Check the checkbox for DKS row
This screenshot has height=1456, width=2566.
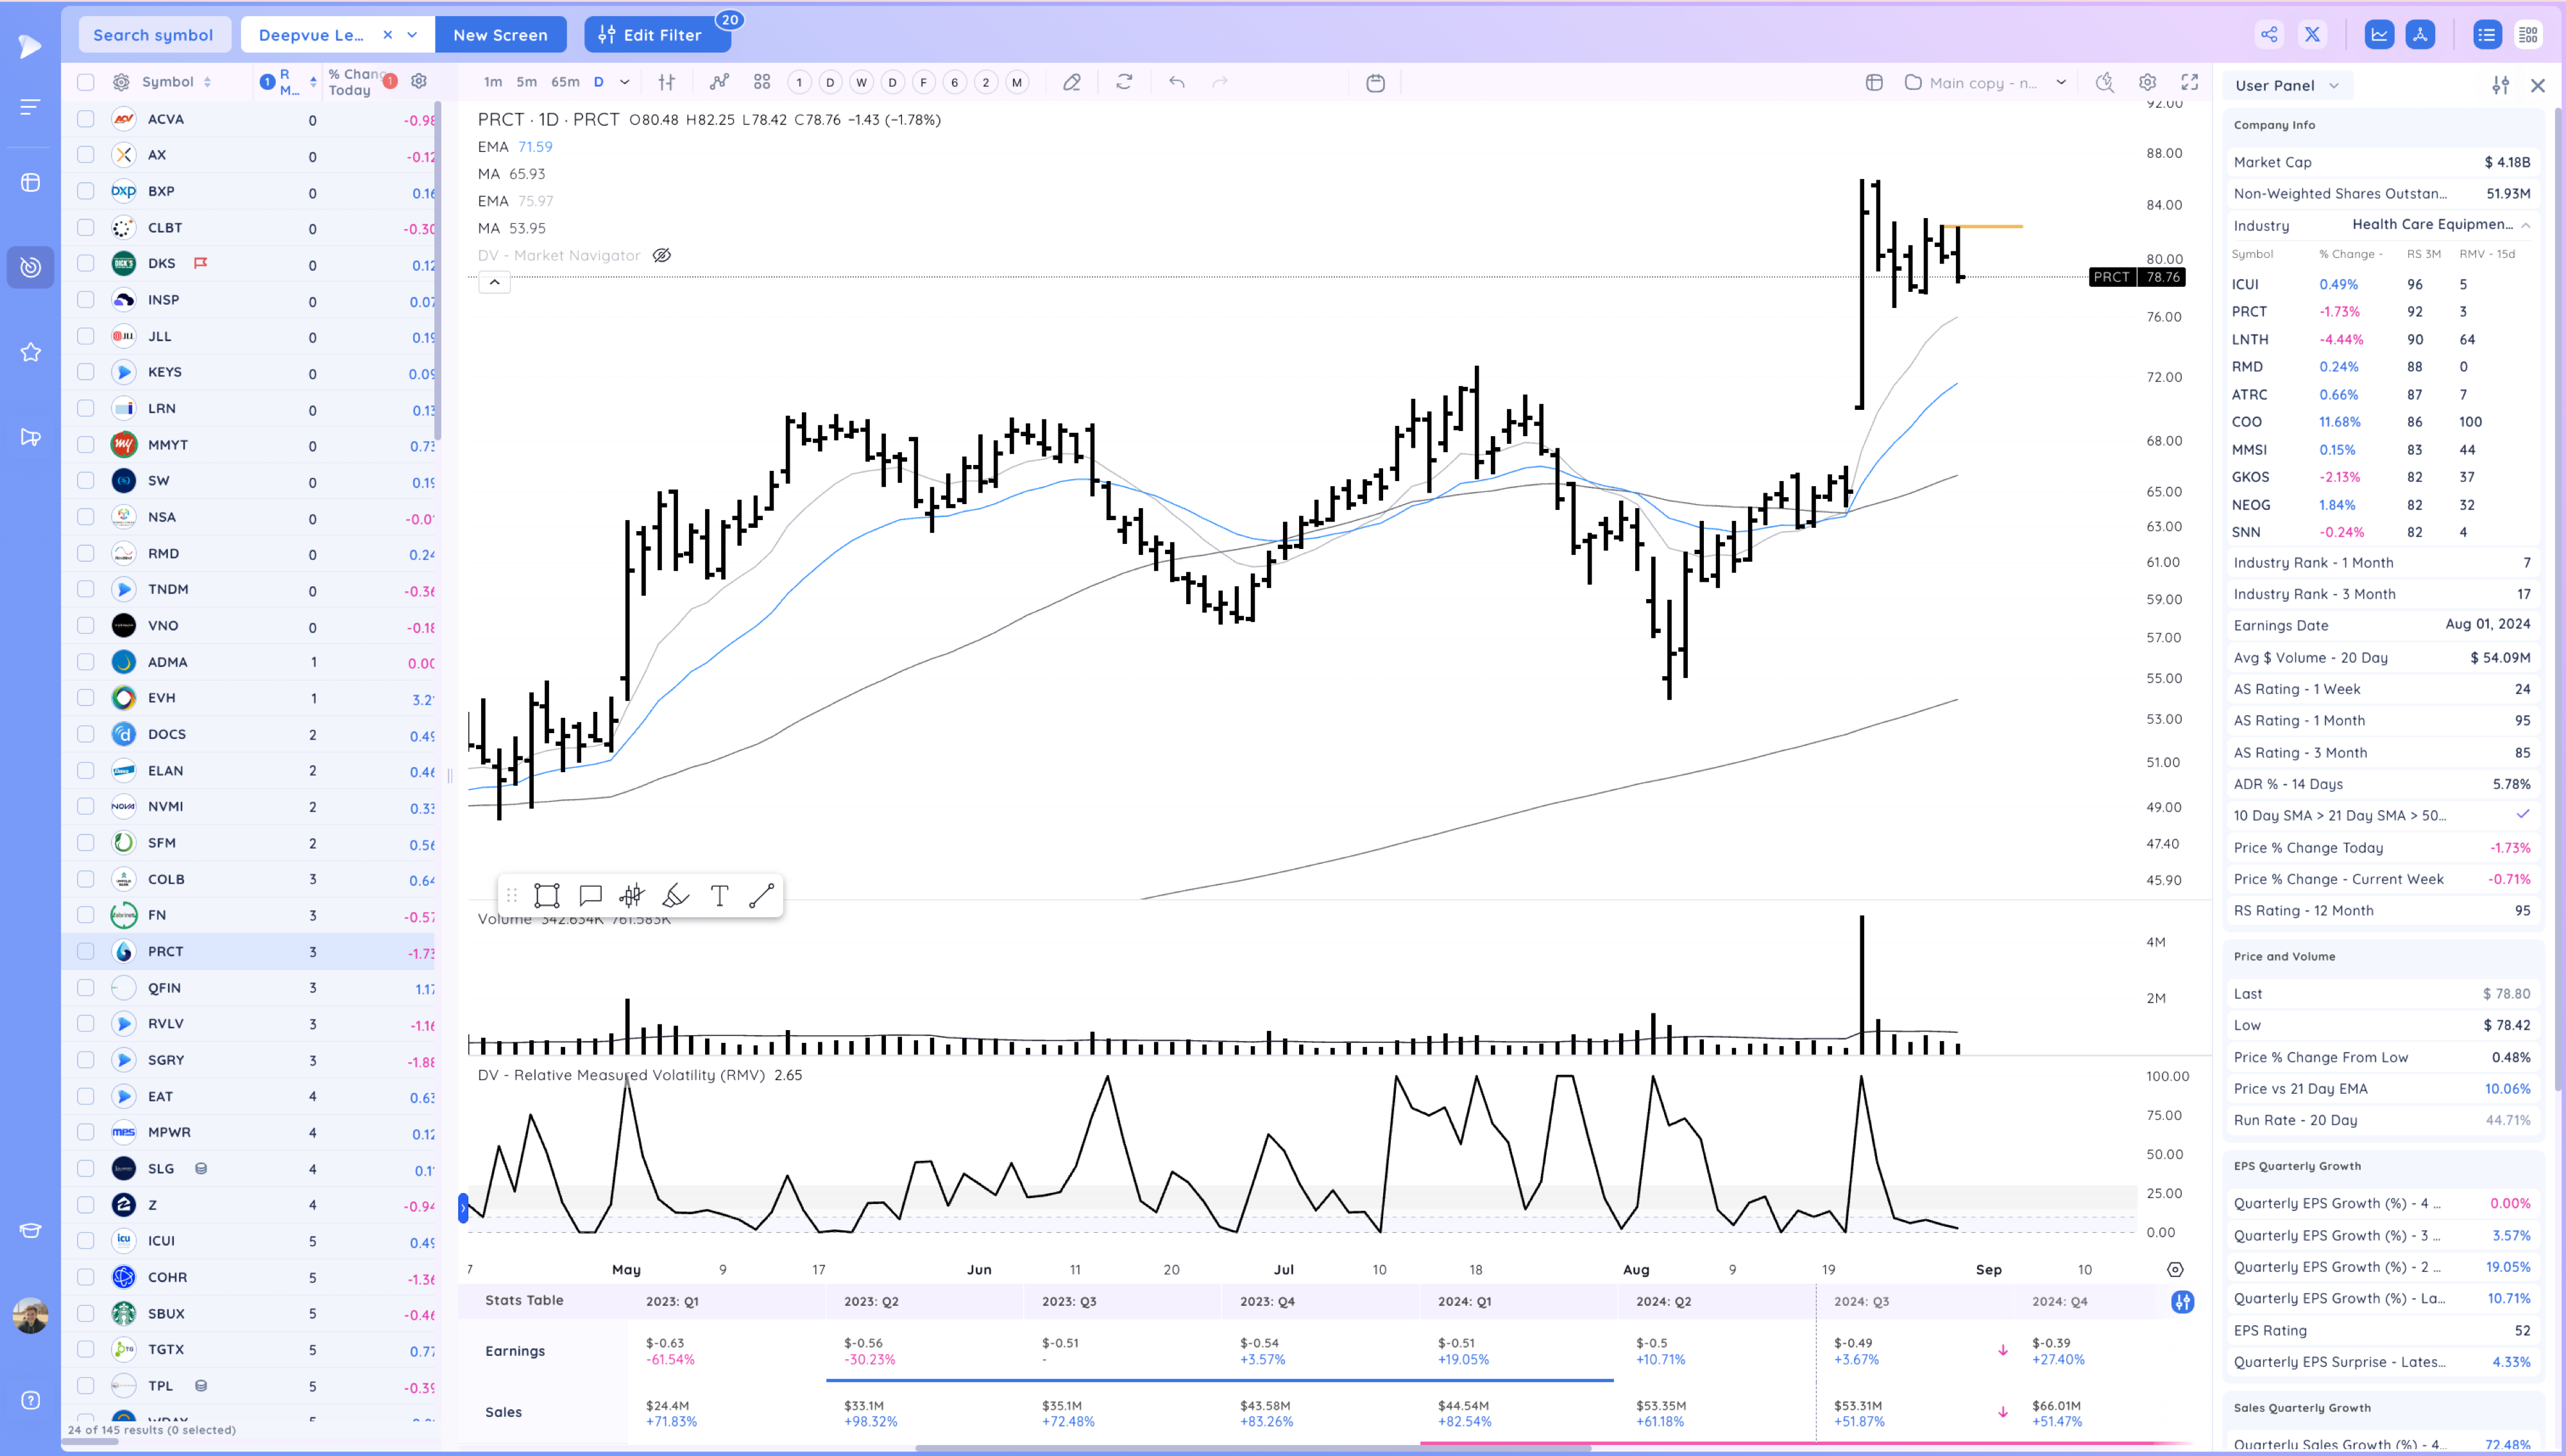86,263
